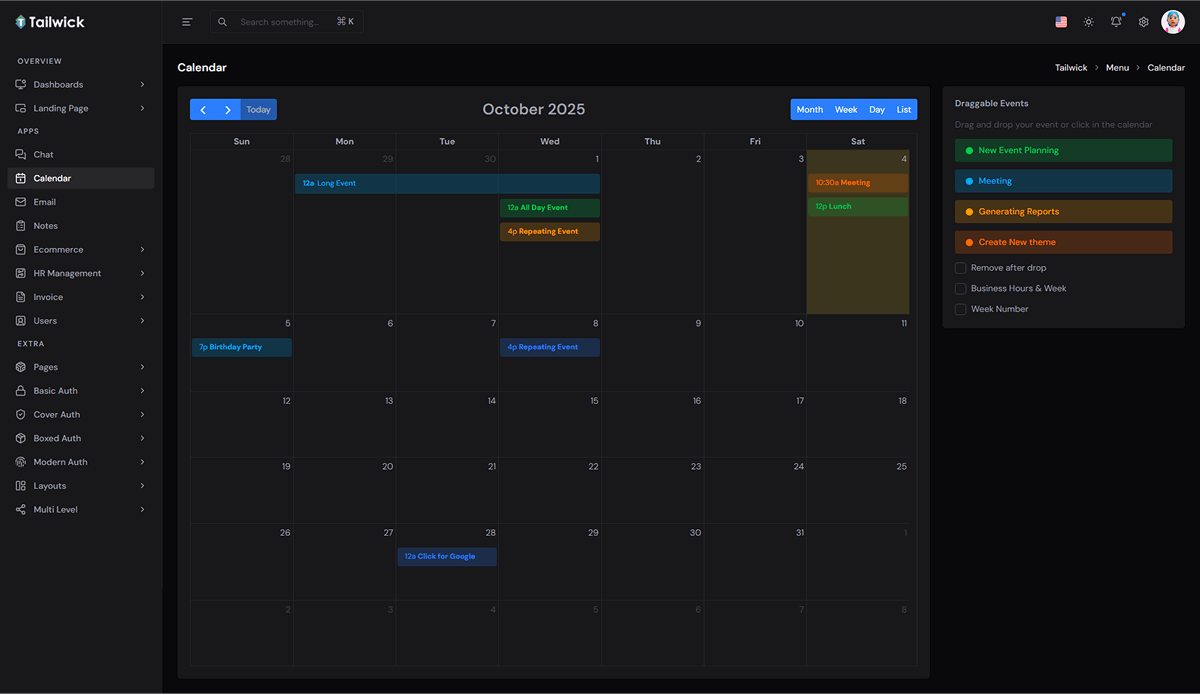The image size is (1200, 695).
Task: Open the US flag language selector
Action: pos(1061,22)
